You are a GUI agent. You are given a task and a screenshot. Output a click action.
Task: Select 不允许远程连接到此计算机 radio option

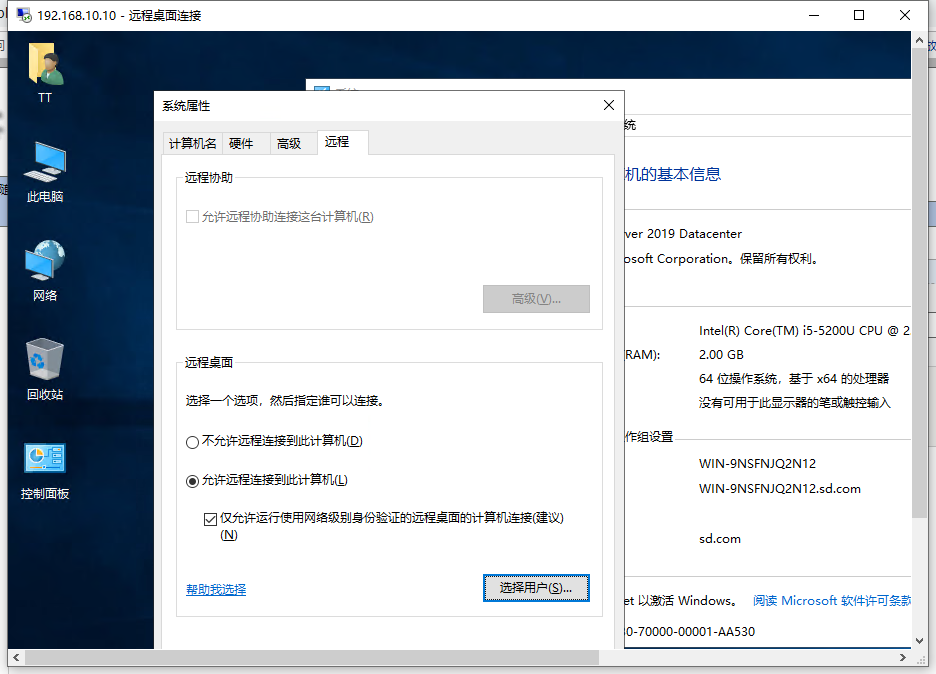192,442
